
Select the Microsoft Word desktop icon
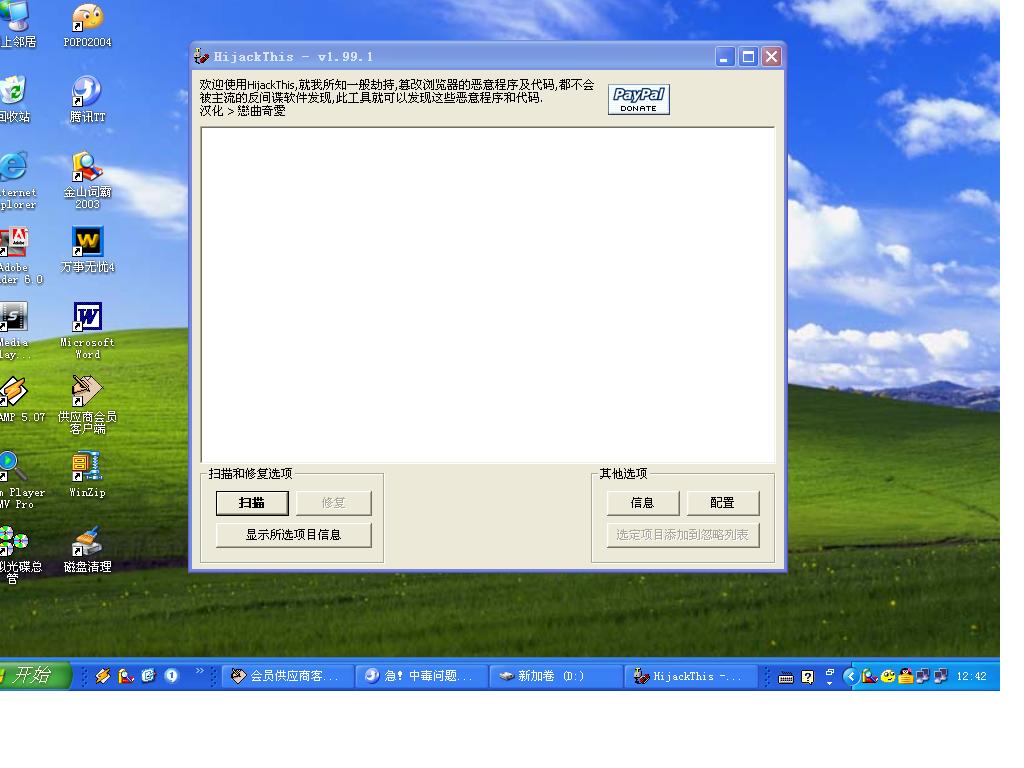coord(88,330)
